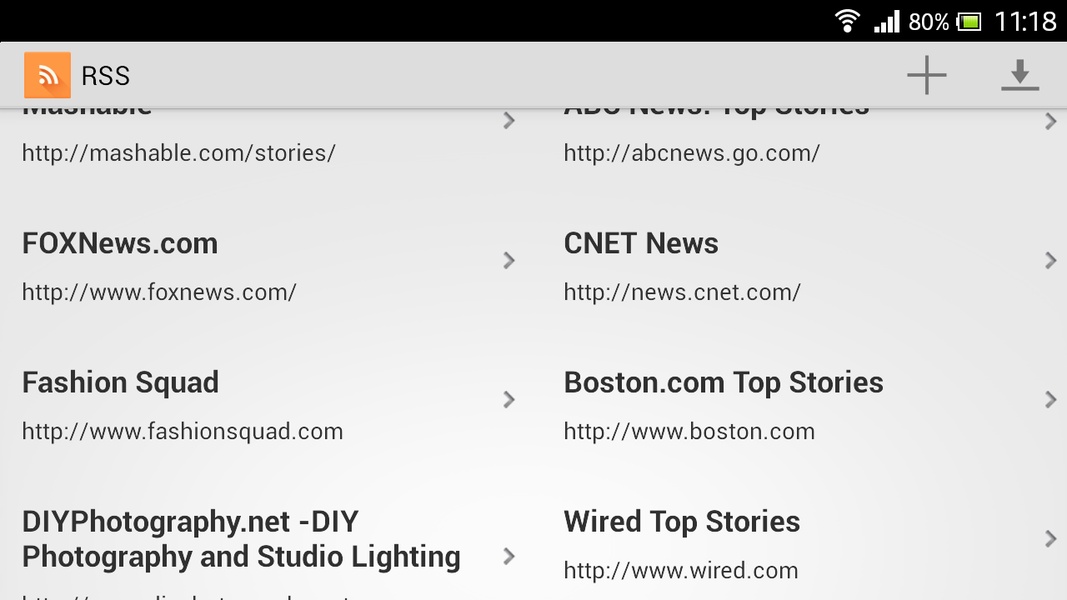Image resolution: width=1067 pixels, height=600 pixels.
Task: Open the ABC News chevron arrow
Action: click(1051, 120)
